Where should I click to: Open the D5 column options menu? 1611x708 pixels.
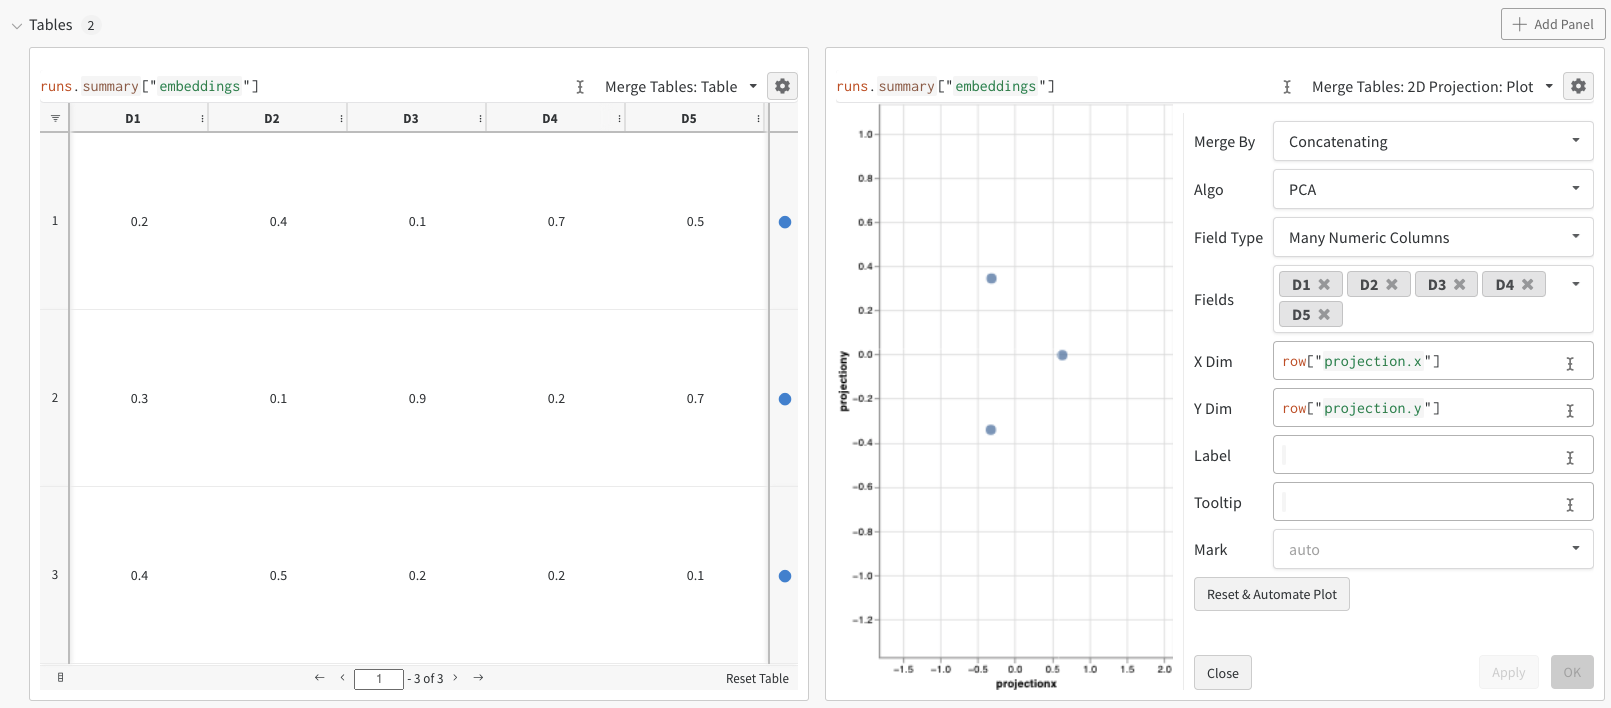tap(758, 119)
